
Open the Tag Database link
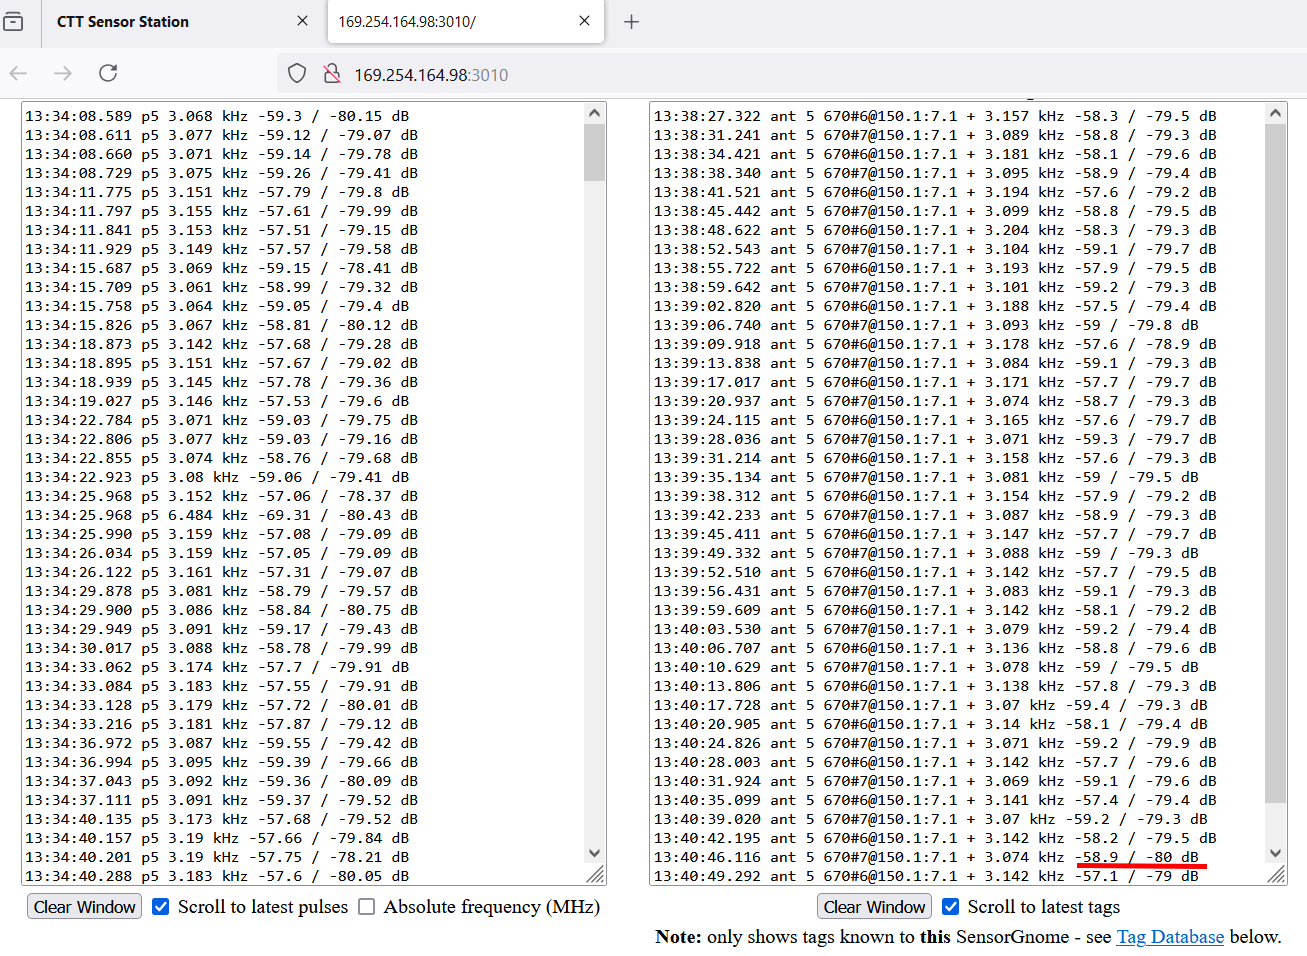1169,937
